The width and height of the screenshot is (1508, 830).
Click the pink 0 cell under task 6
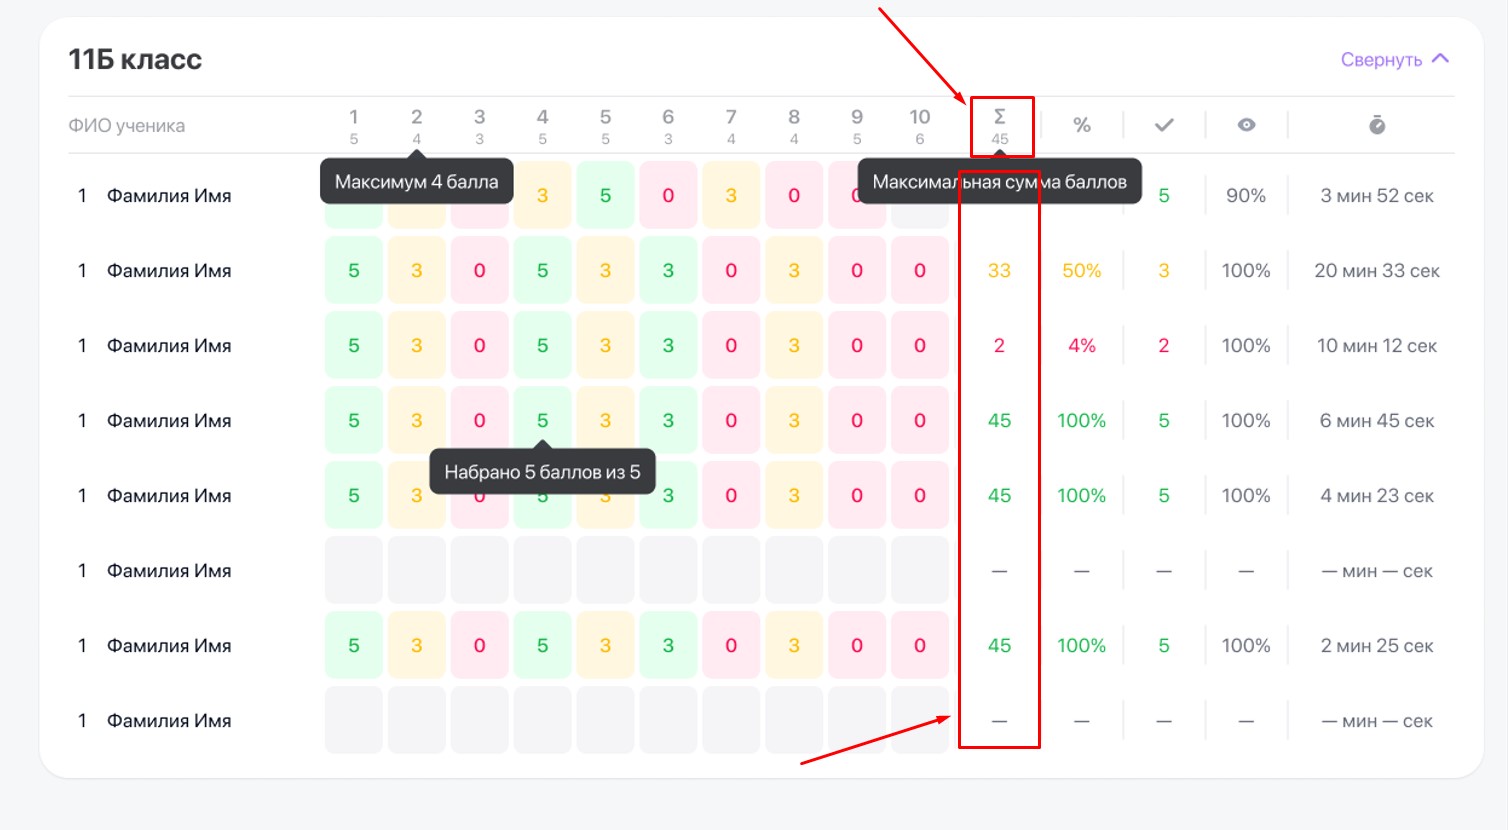[668, 196]
